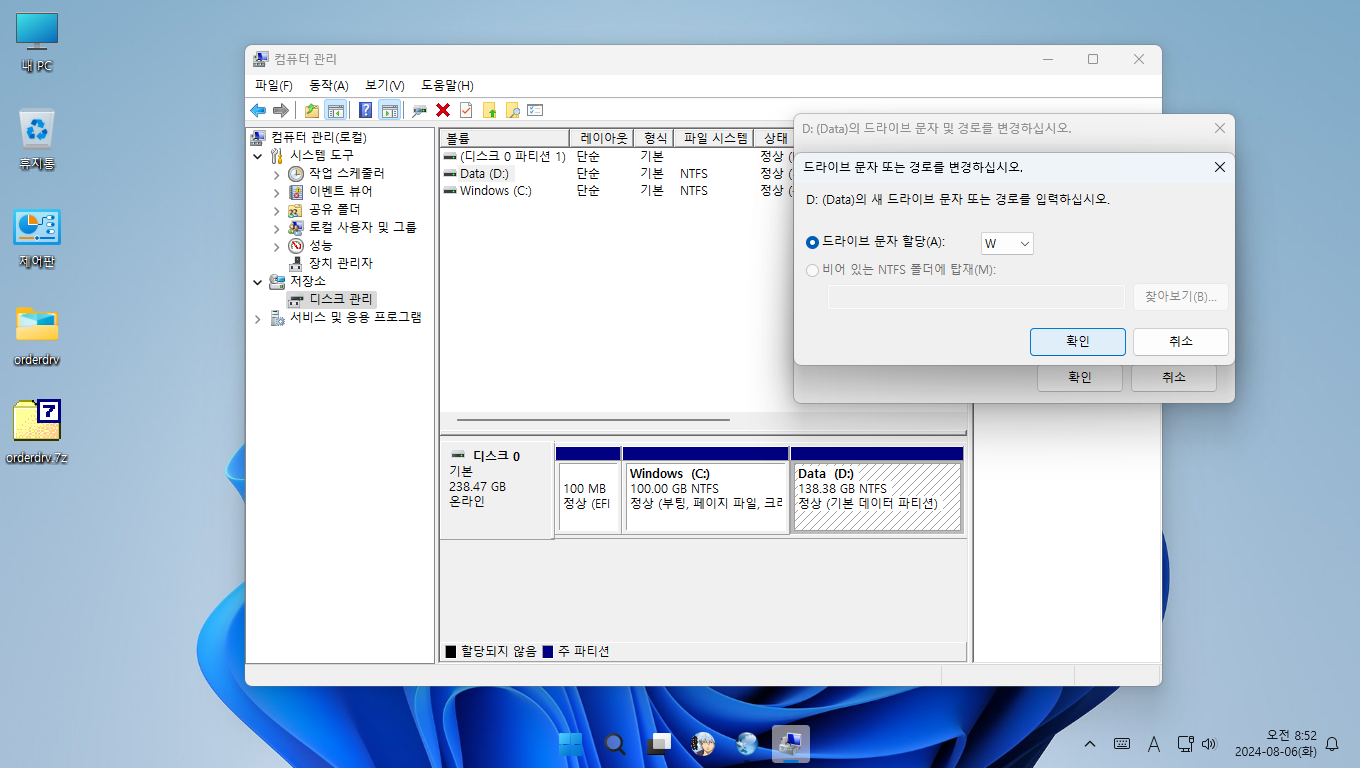
Task: Click the Computer Management taskbar icon
Action: coord(791,743)
